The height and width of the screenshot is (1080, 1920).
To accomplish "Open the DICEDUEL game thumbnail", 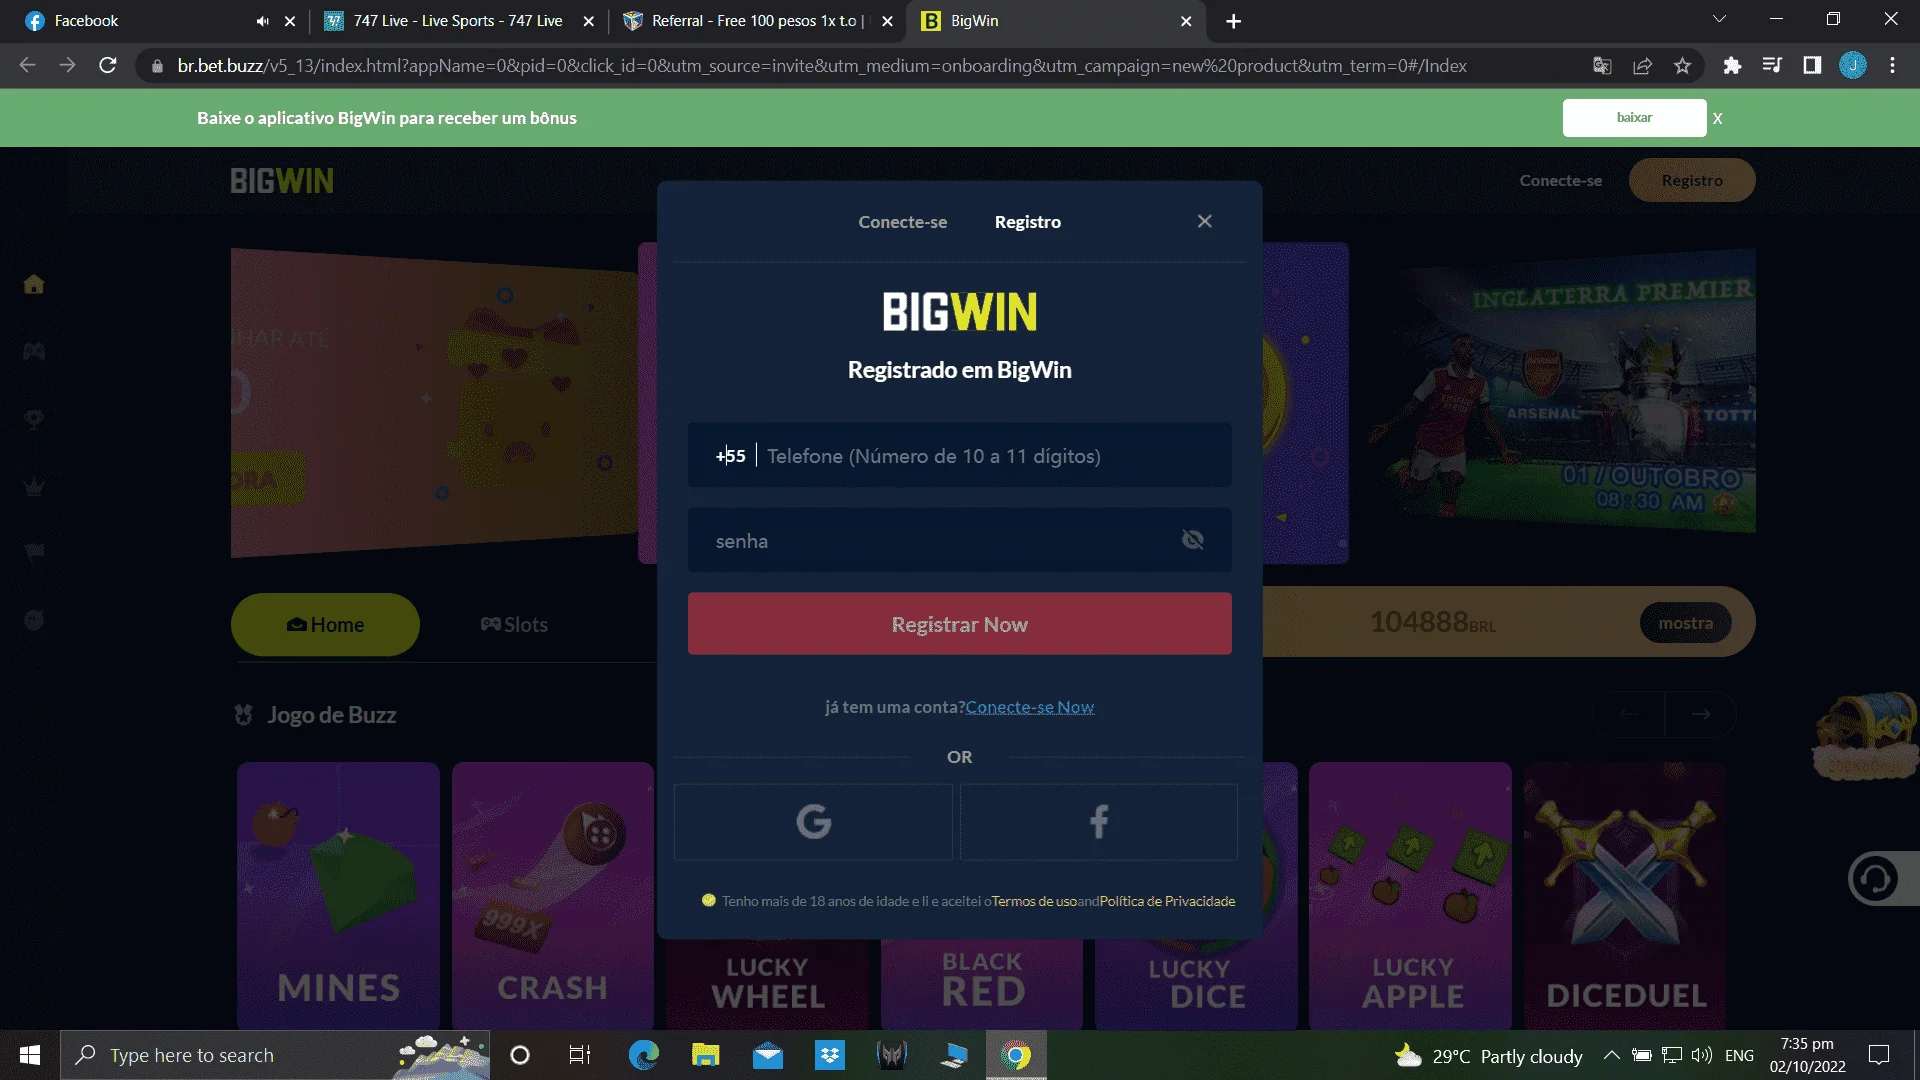I will pos(1625,895).
